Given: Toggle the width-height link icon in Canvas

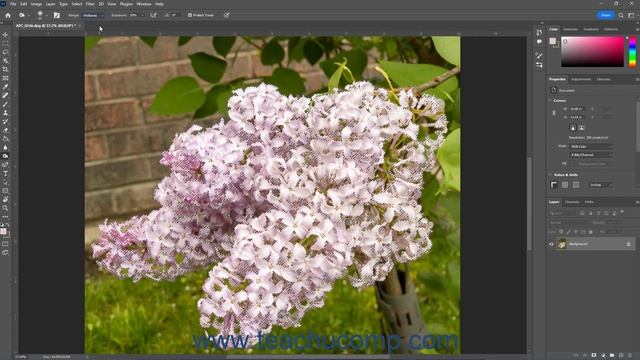Looking at the screenshot, I should 554,113.
